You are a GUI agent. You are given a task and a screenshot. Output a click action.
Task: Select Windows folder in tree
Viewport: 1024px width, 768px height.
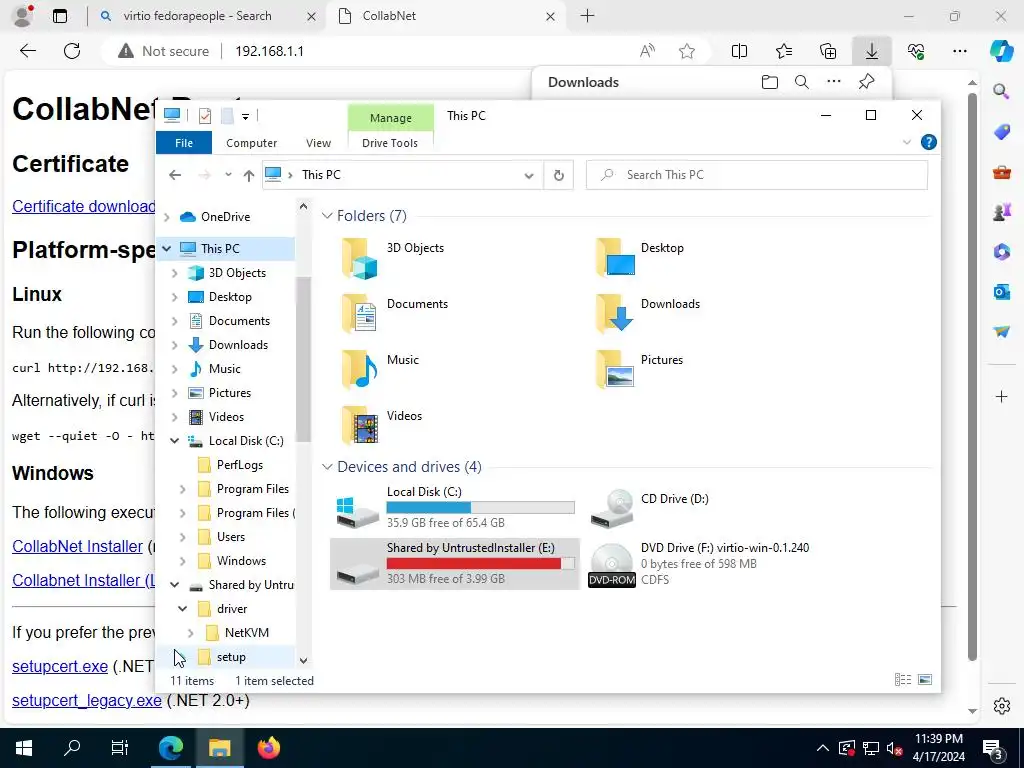click(x=241, y=561)
